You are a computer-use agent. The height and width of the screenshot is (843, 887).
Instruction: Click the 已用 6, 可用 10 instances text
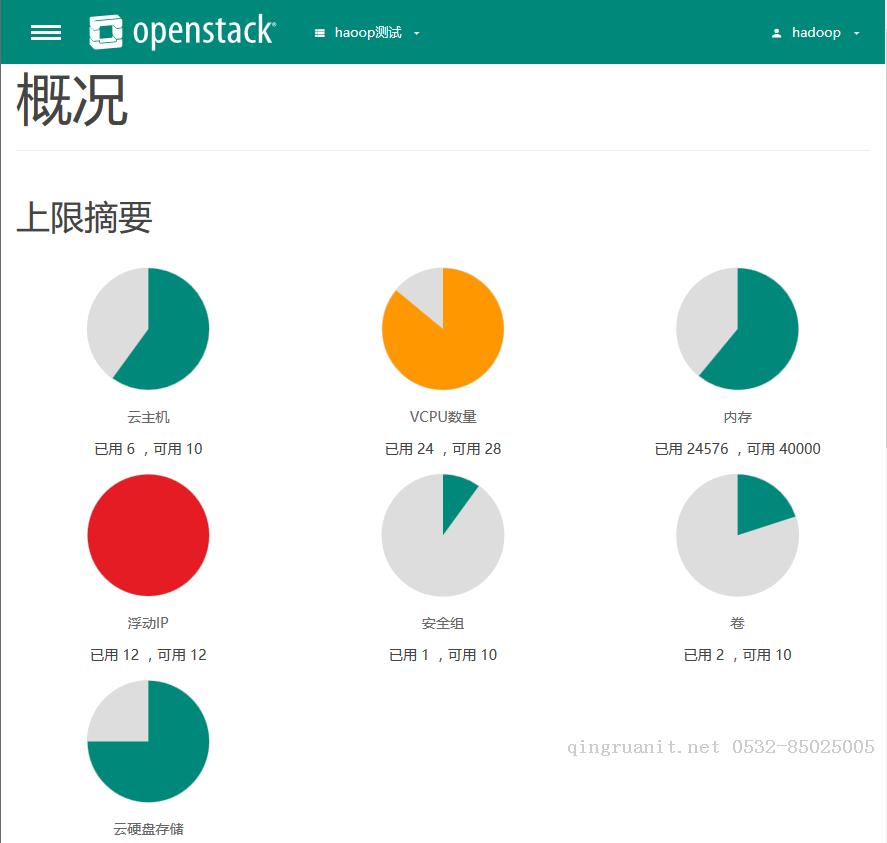pos(148,449)
